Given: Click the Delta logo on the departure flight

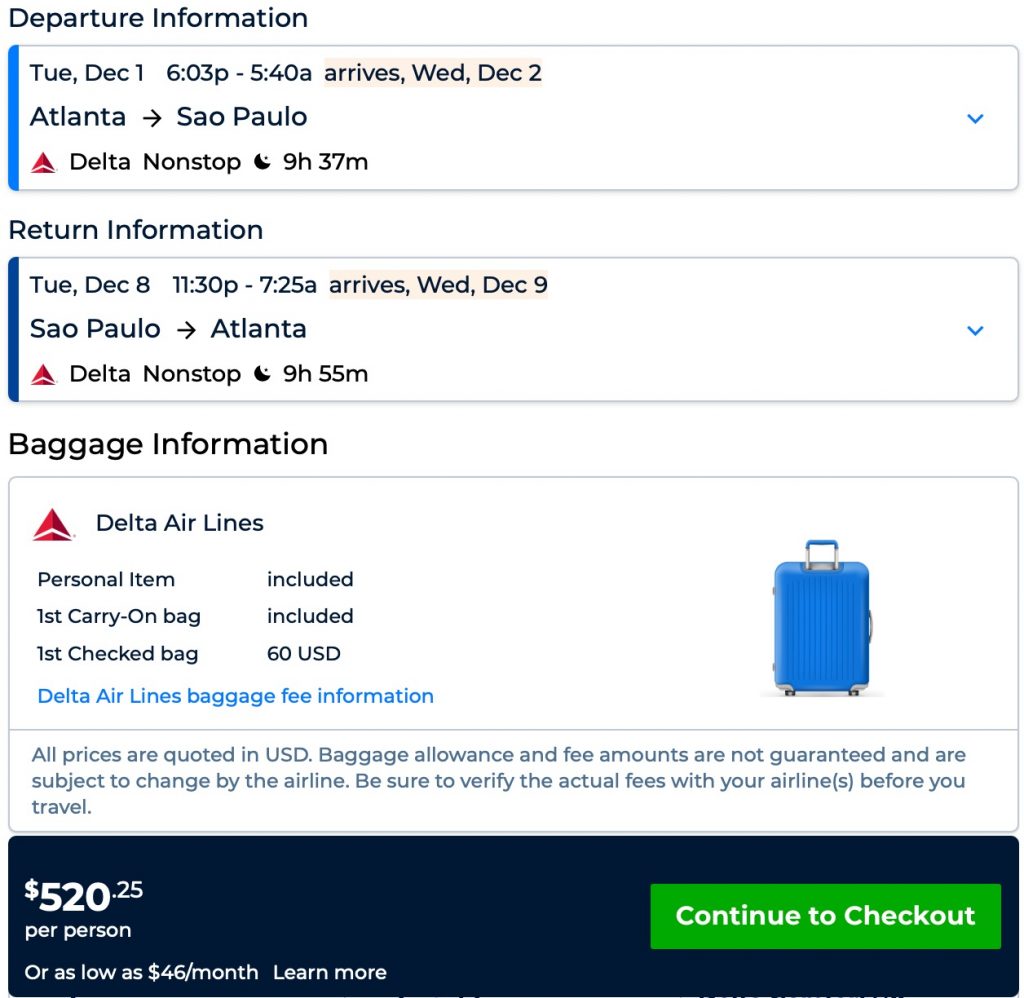Looking at the screenshot, I should click(44, 163).
